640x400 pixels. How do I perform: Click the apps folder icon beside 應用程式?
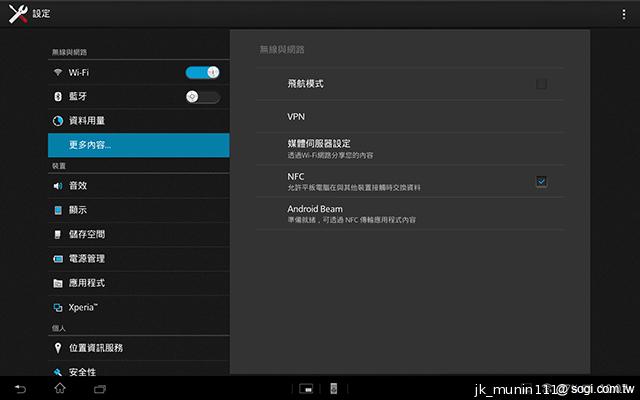[x=58, y=283]
